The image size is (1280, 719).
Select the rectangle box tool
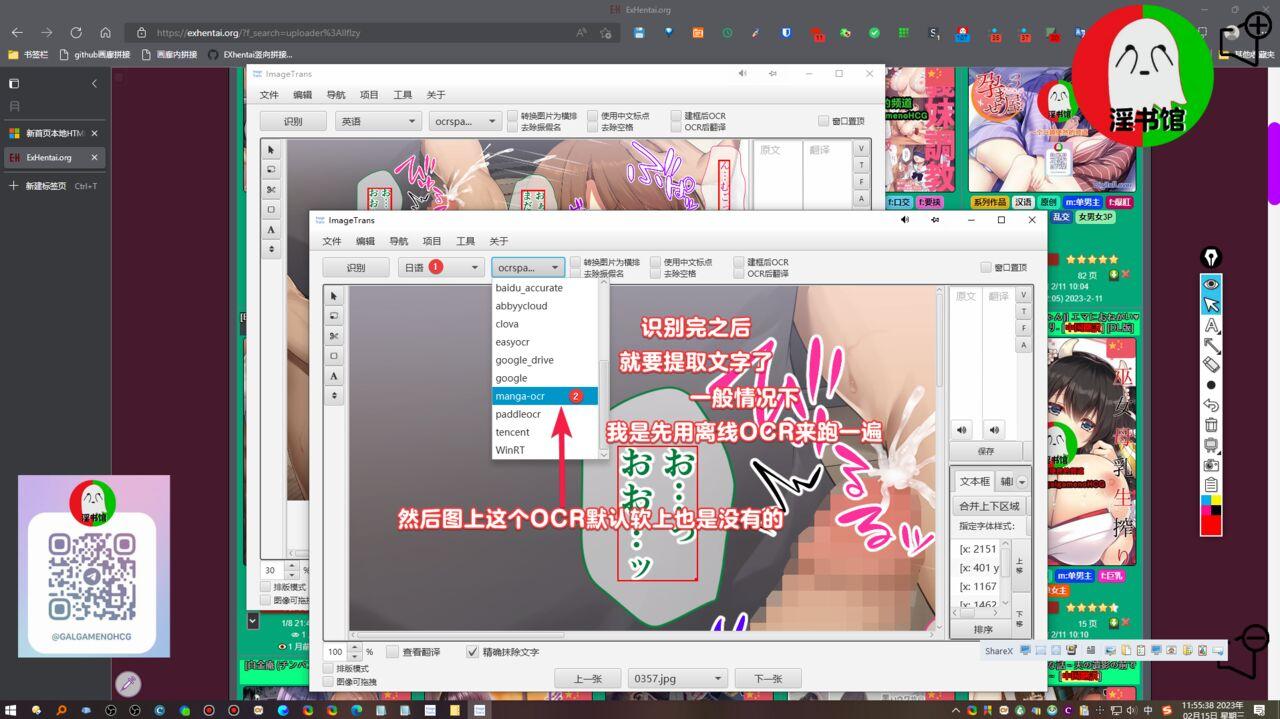click(334, 356)
